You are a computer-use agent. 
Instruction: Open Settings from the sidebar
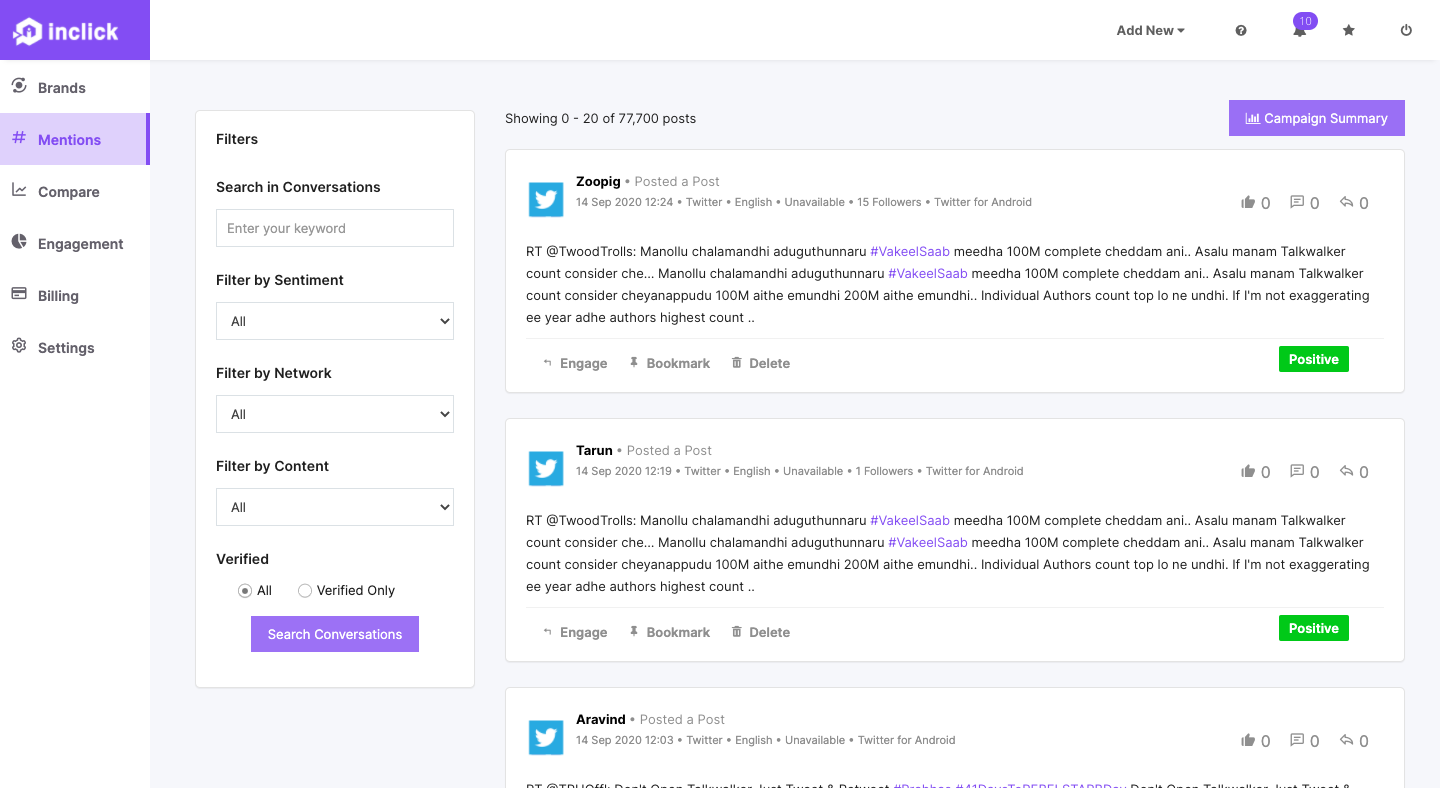click(75, 348)
